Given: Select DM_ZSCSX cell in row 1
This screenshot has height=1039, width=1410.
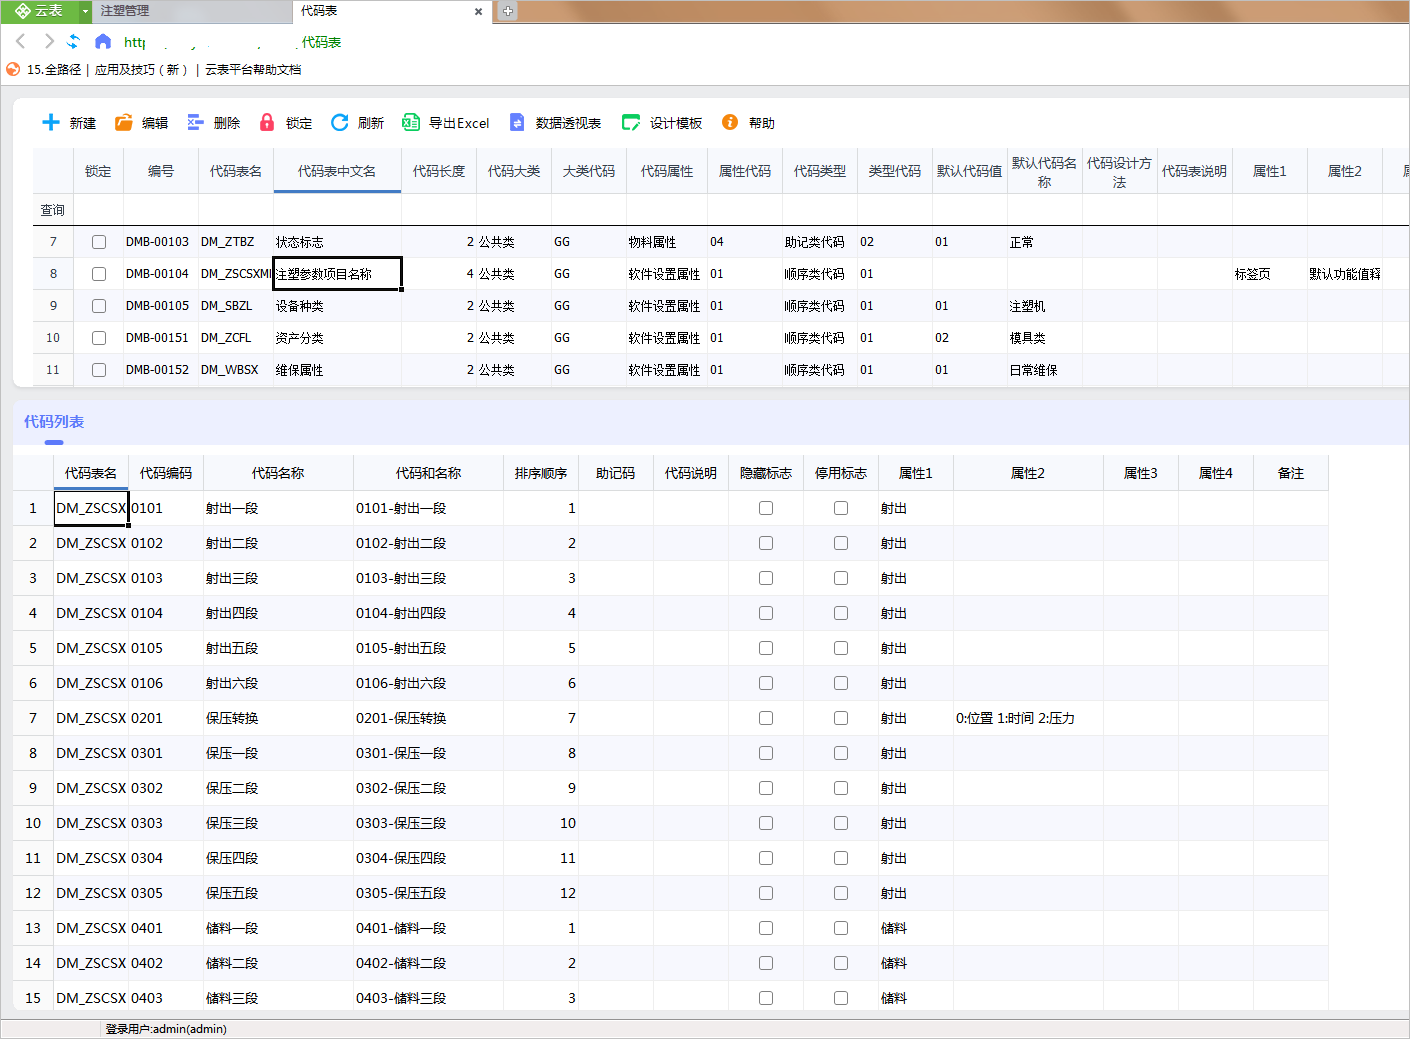Looking at the screenshot, I should point(91,508).
